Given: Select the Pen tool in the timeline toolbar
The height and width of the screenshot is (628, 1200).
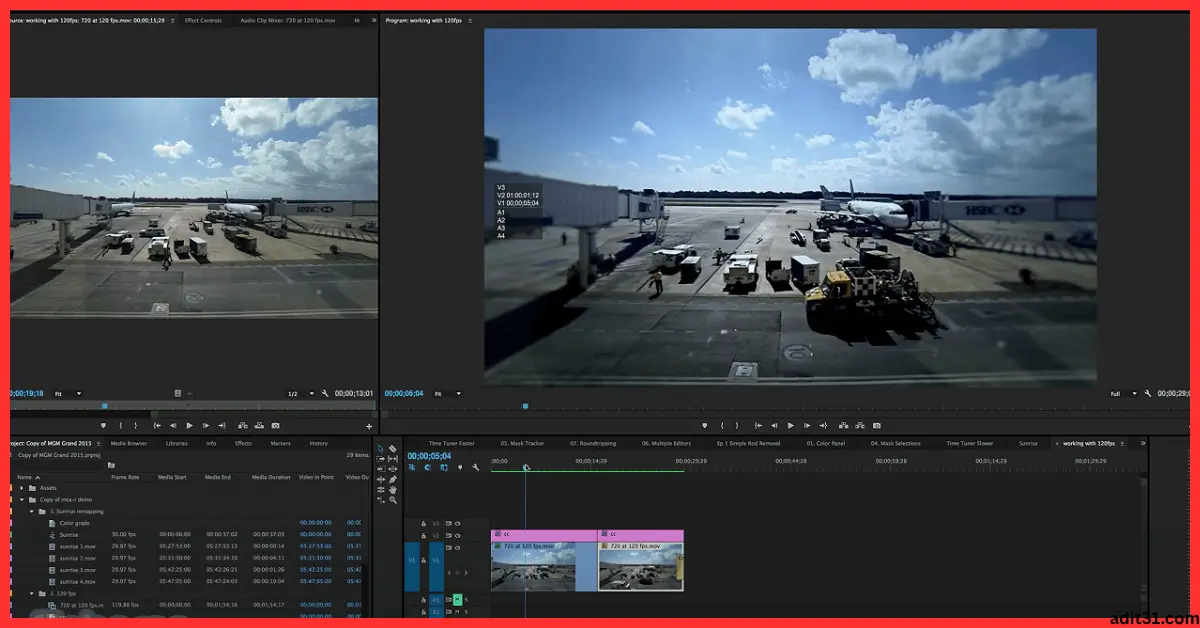Looking at the screenshot, I should [393, 479].
